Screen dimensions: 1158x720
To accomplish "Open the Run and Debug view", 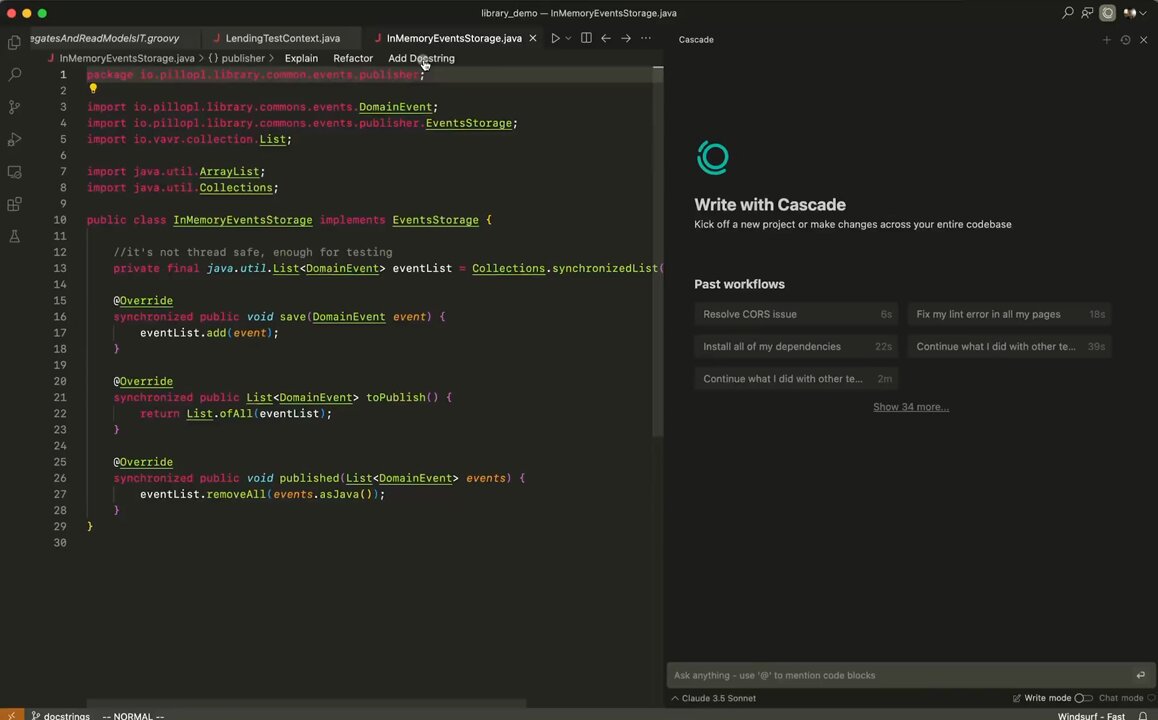I will [x=14, y=140].
